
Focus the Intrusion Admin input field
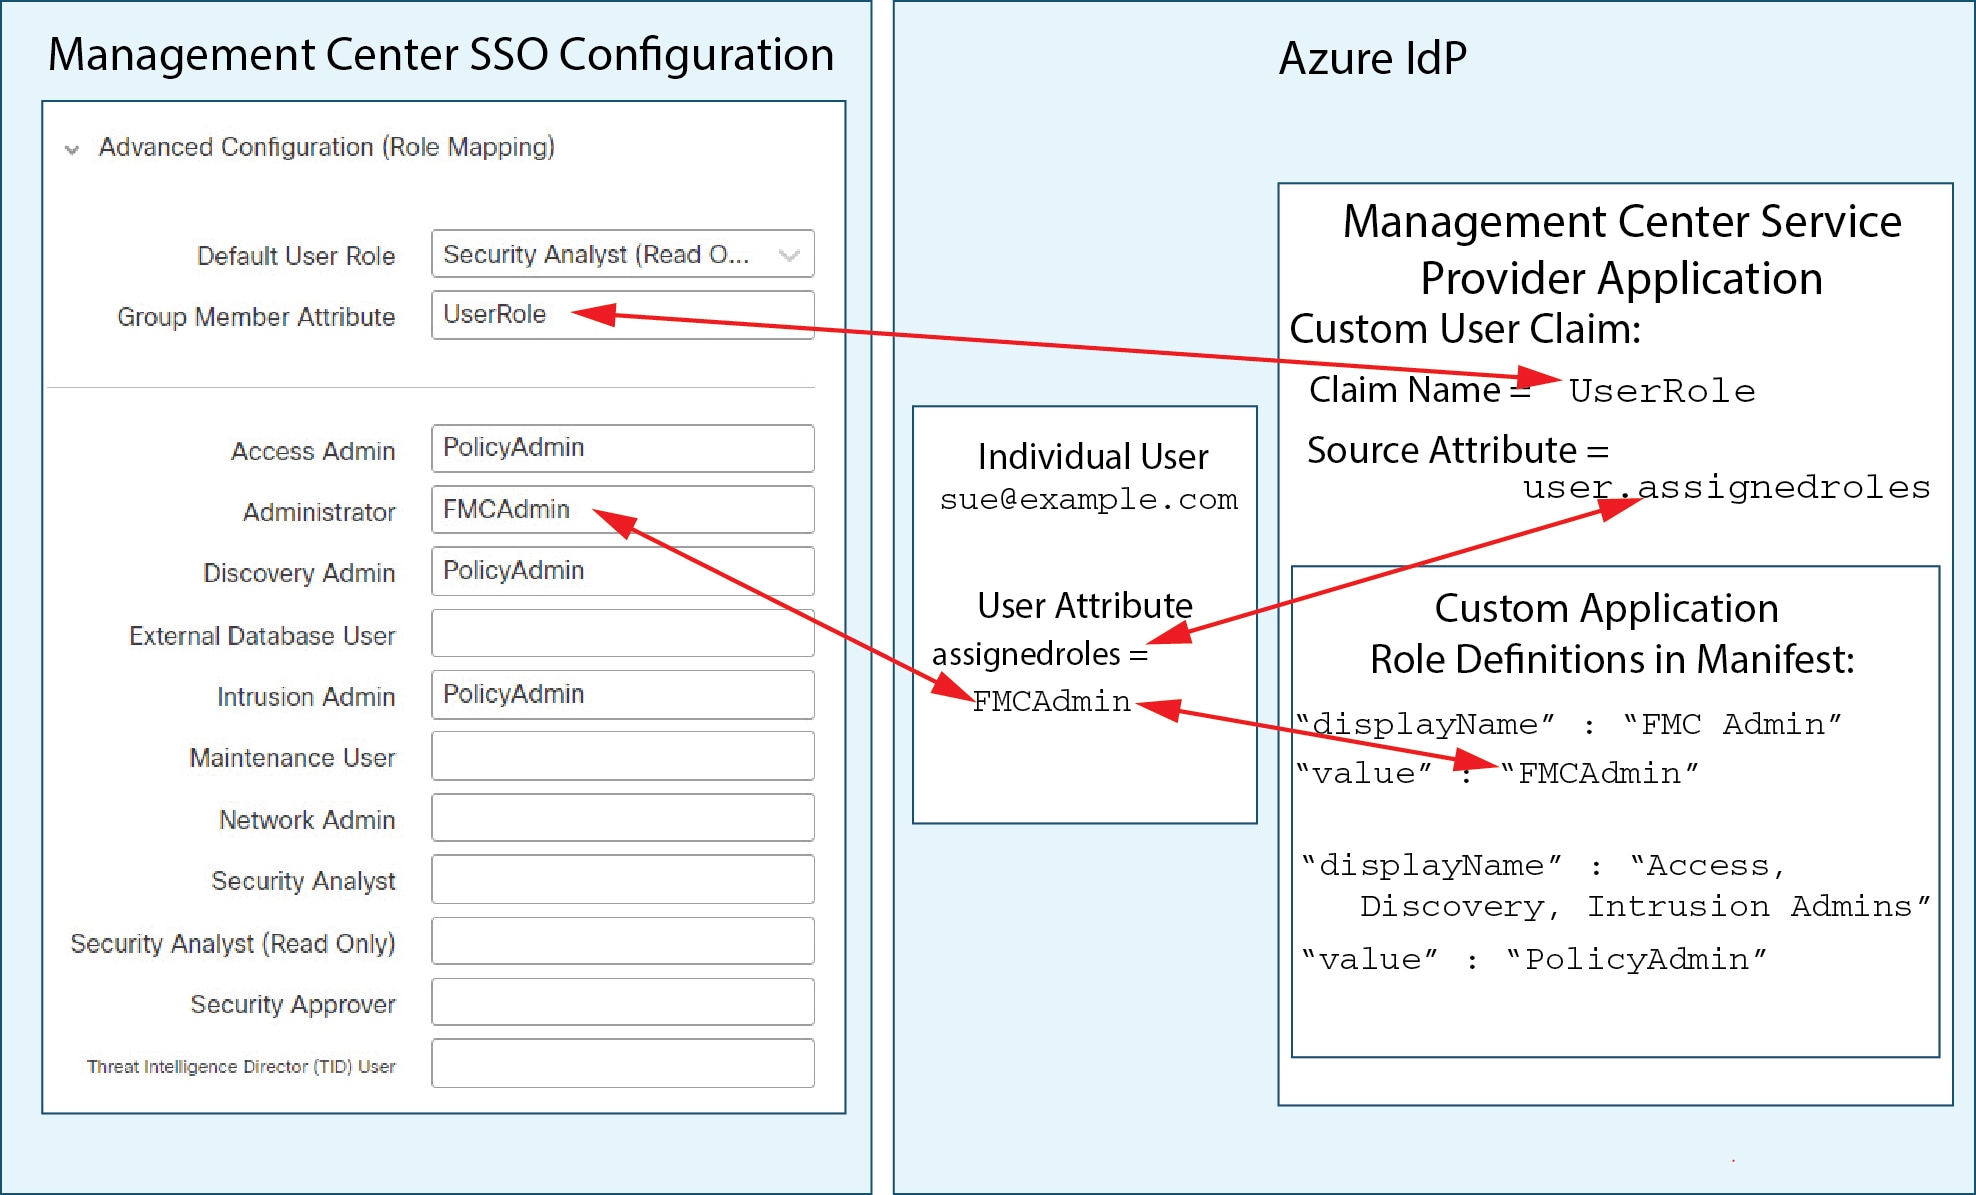[x=623, y=694]
